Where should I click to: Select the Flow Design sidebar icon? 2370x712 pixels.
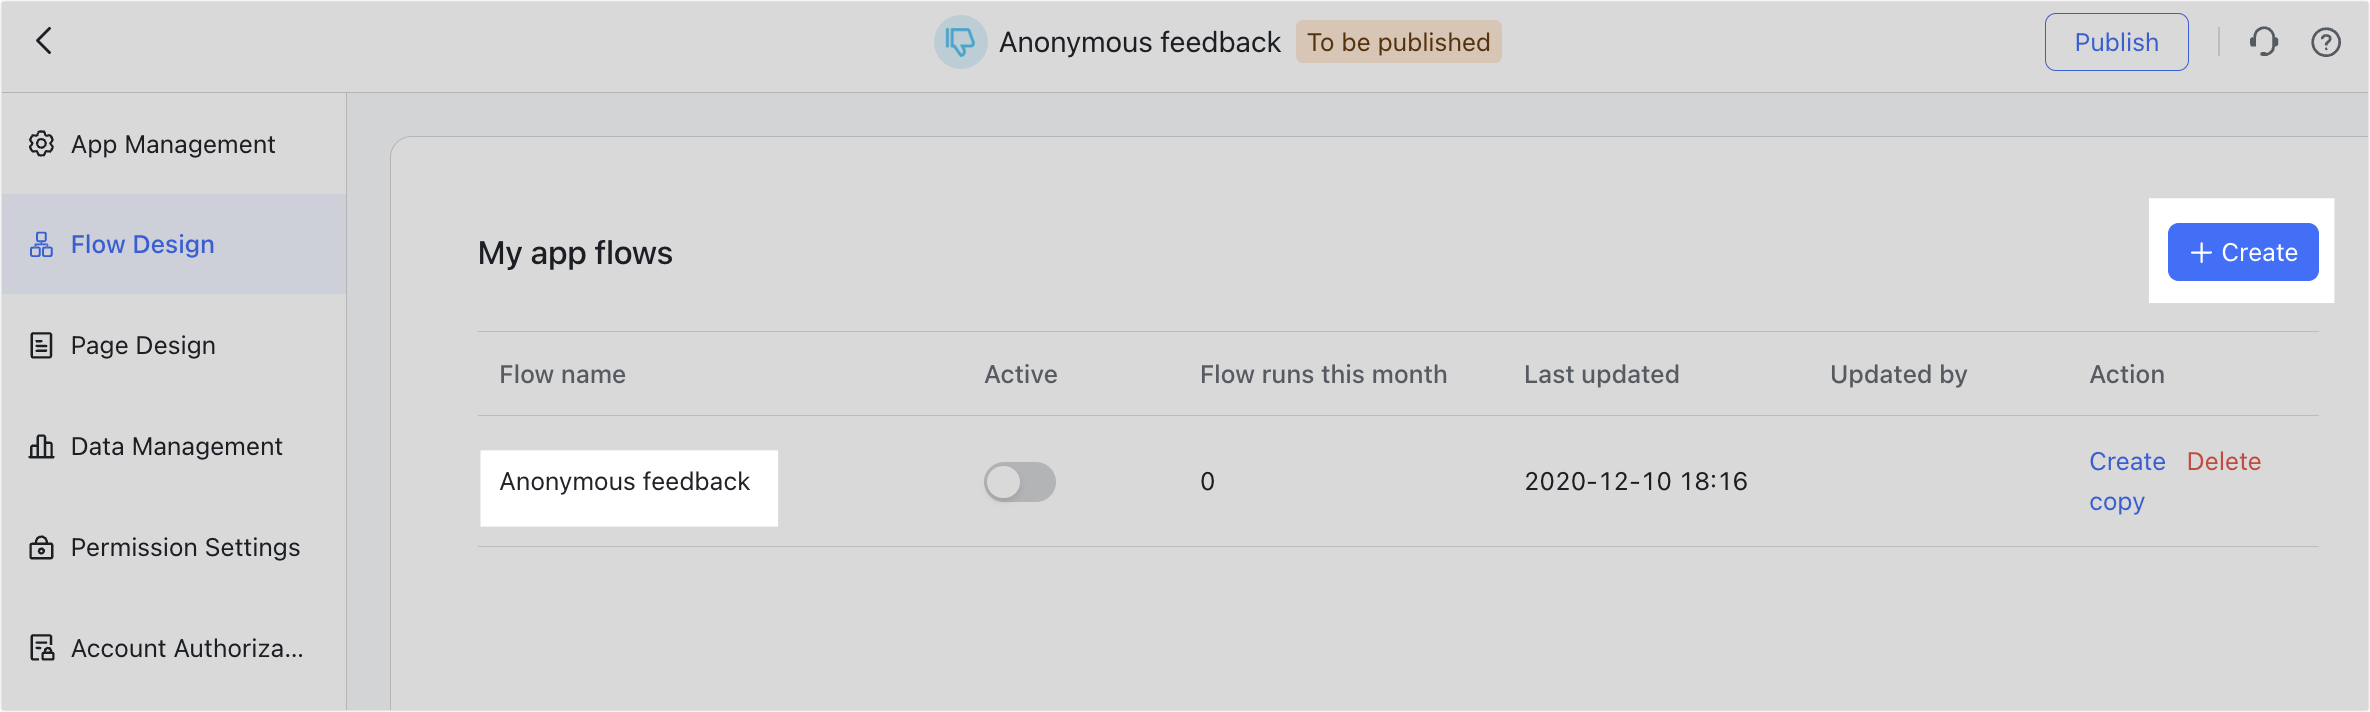pos(41,243)
